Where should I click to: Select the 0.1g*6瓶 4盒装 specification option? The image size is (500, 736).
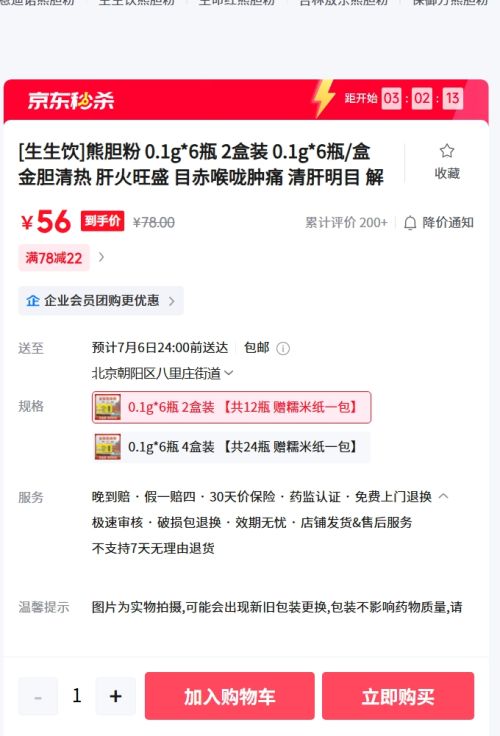click(x=231, y=446)
